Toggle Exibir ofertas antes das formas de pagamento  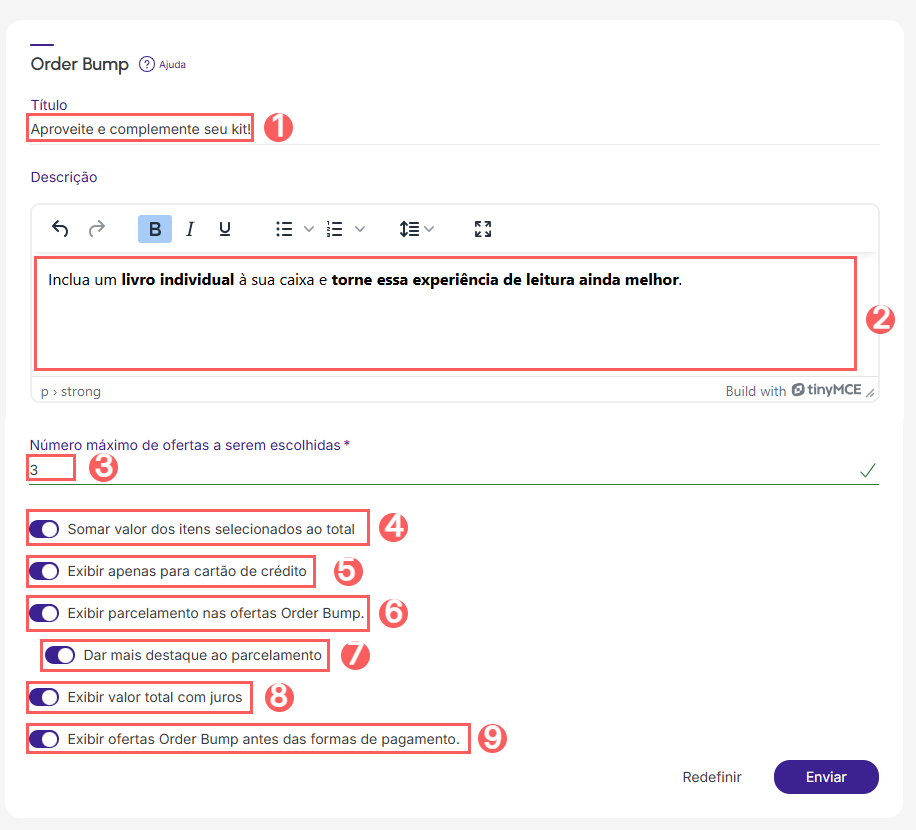click(x=44, y=739)
